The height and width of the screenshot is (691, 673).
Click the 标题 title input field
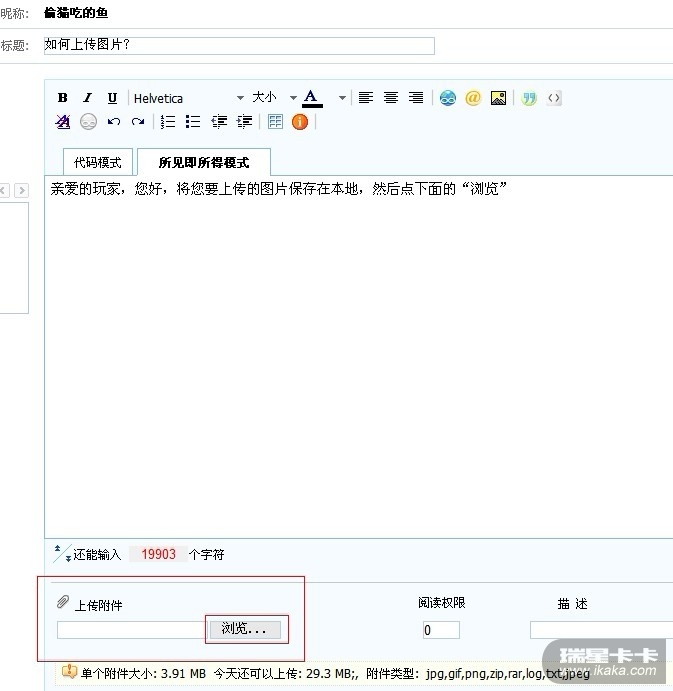239,45
